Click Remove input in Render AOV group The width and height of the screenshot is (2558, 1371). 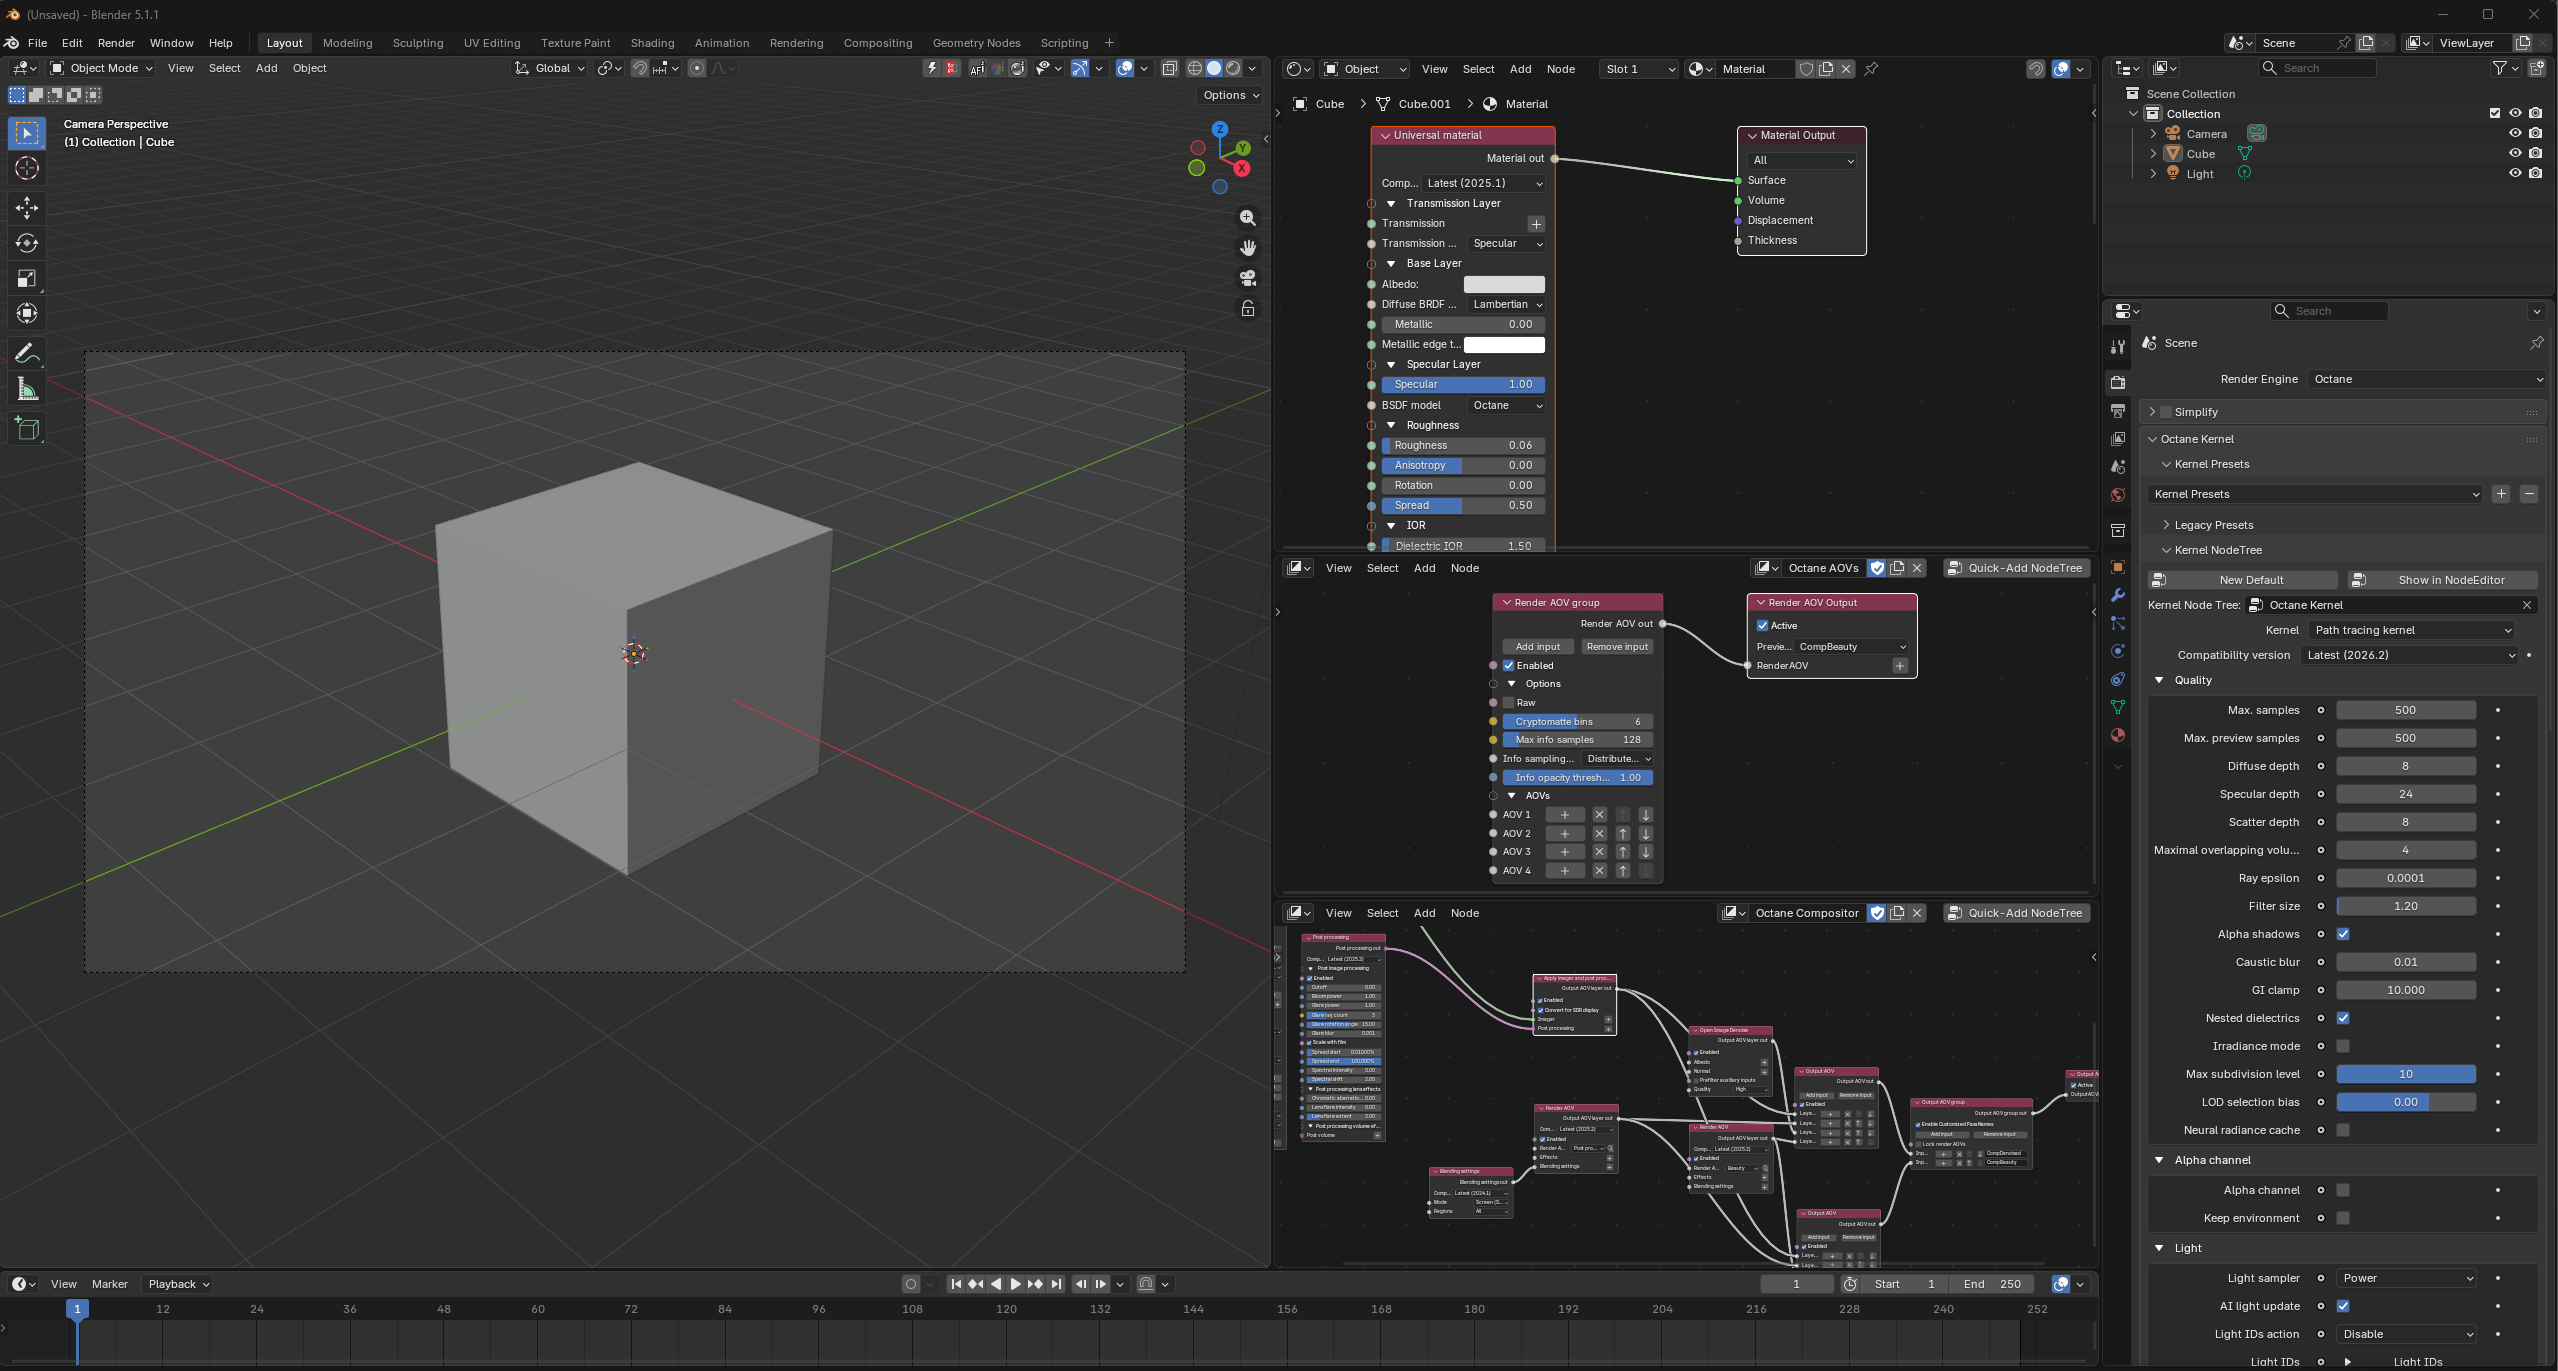tap(1617, 647)
